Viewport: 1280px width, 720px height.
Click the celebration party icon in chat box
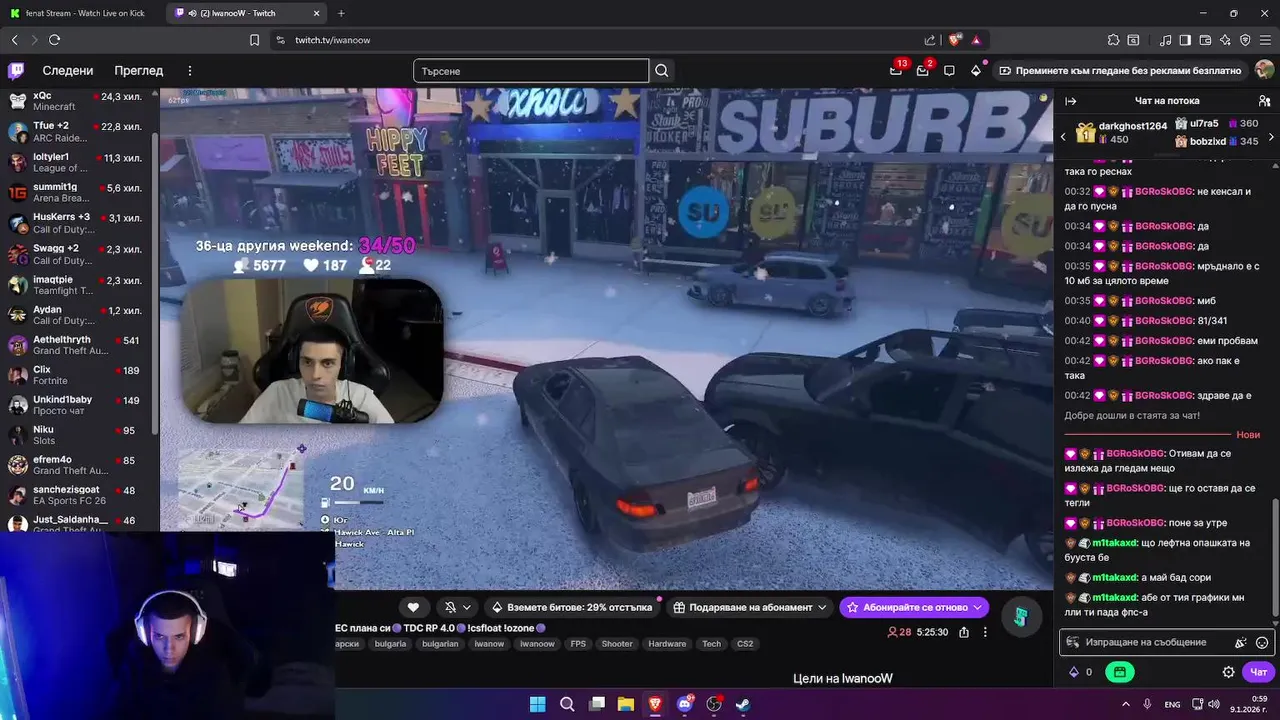pos(1241,643)
